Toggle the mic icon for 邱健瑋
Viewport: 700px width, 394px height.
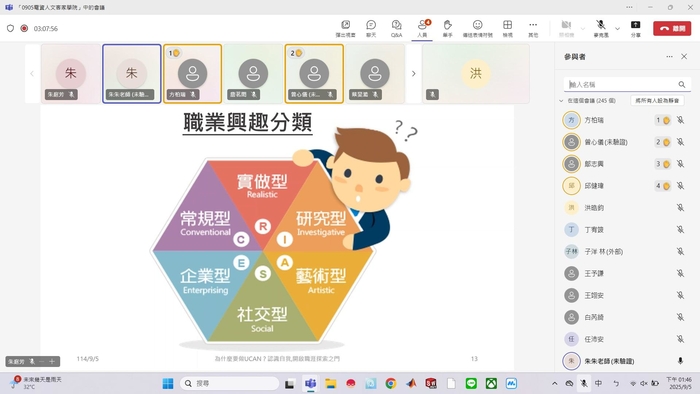[x=680, y=186]
